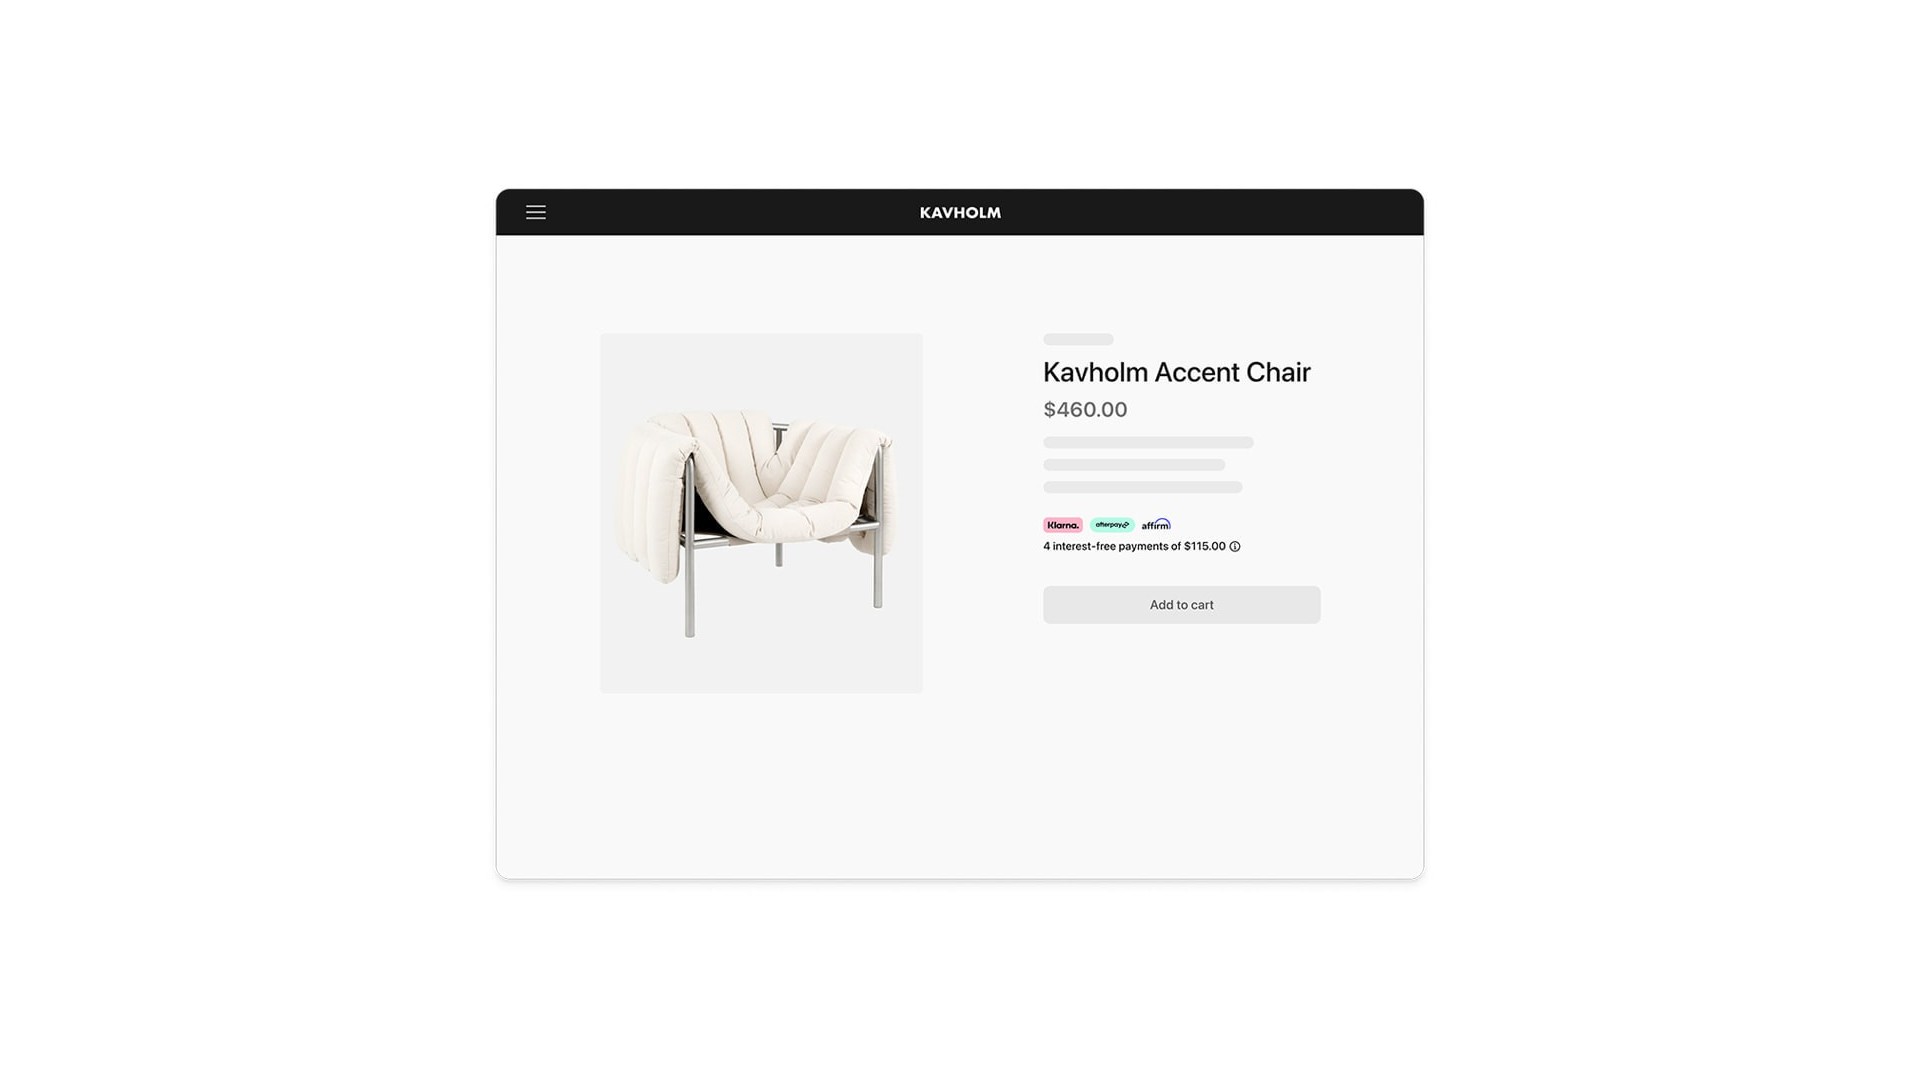1920x1080 pixels.
Task: Click the KAVHOLM logo in header
Action: pyautogui.click(x=960, y=213)
